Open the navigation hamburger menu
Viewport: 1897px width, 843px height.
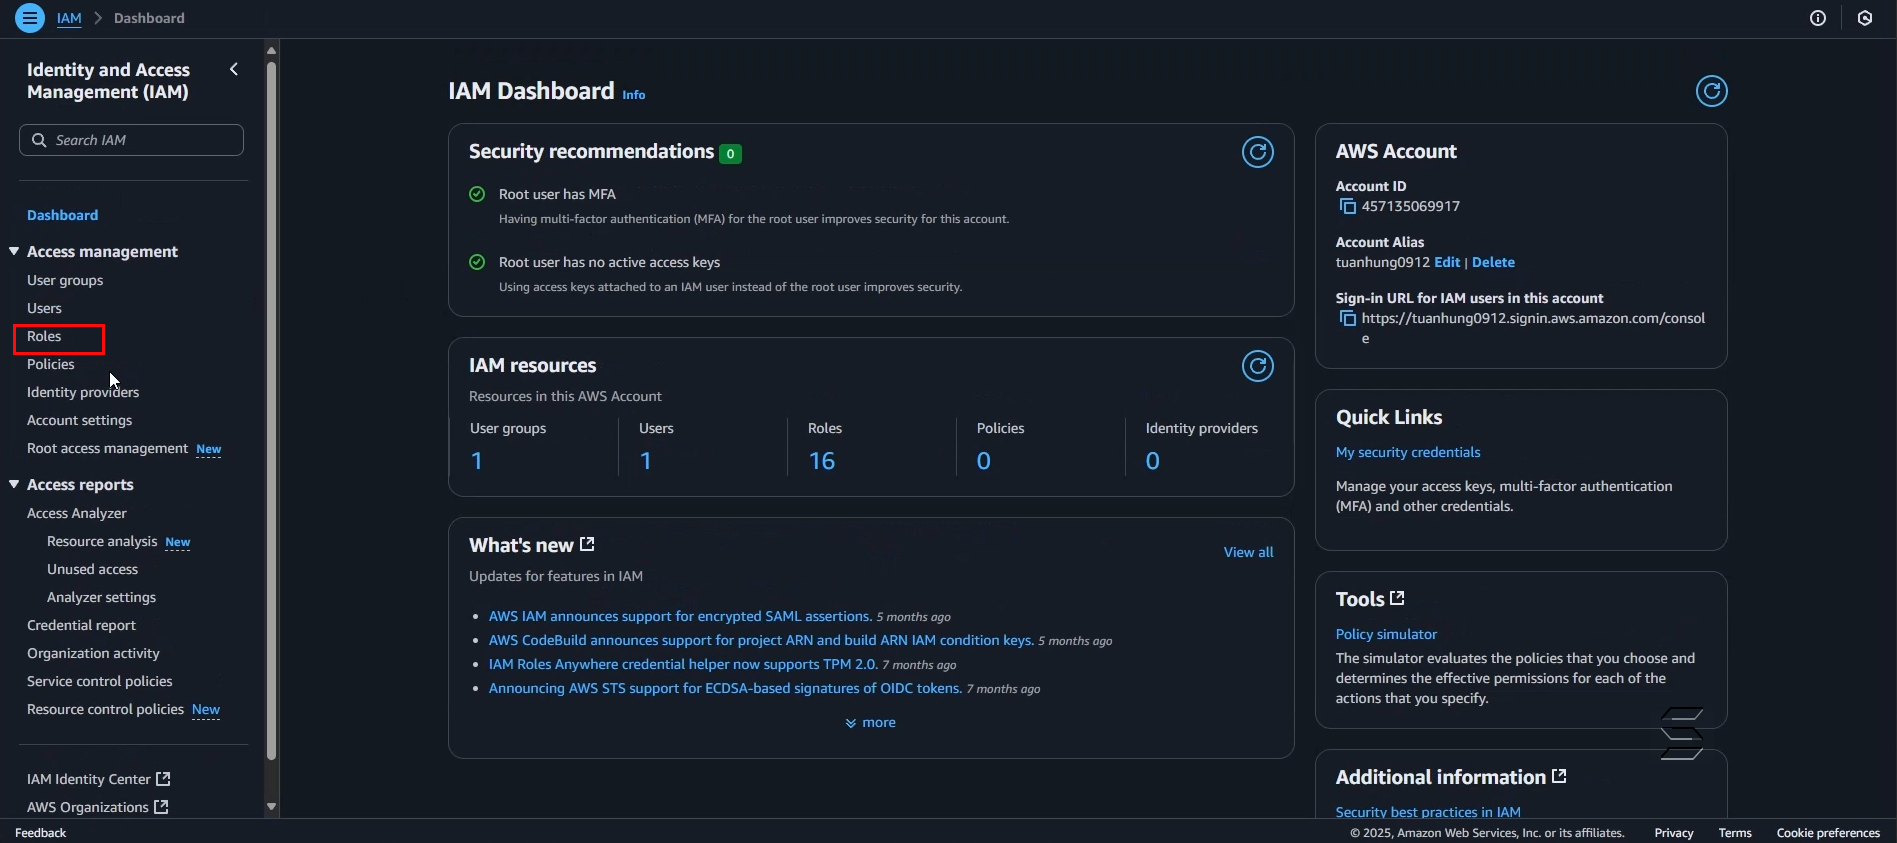pyautogui.click(x=30, y=18)
